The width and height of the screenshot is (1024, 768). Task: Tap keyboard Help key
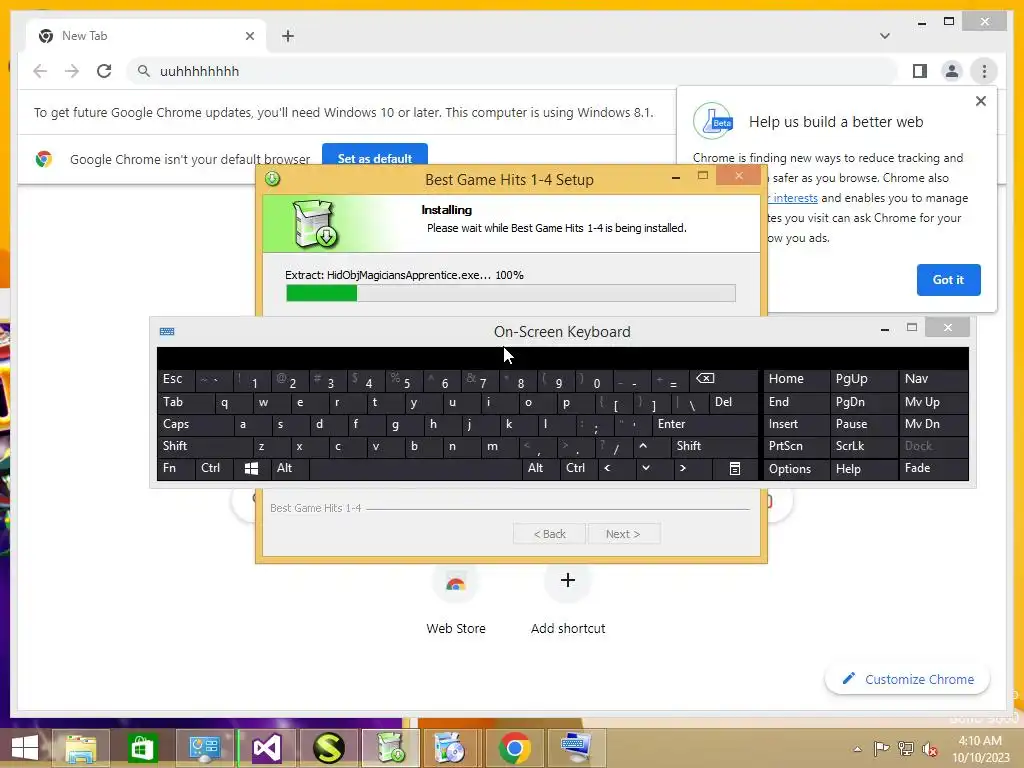(863, 468)
